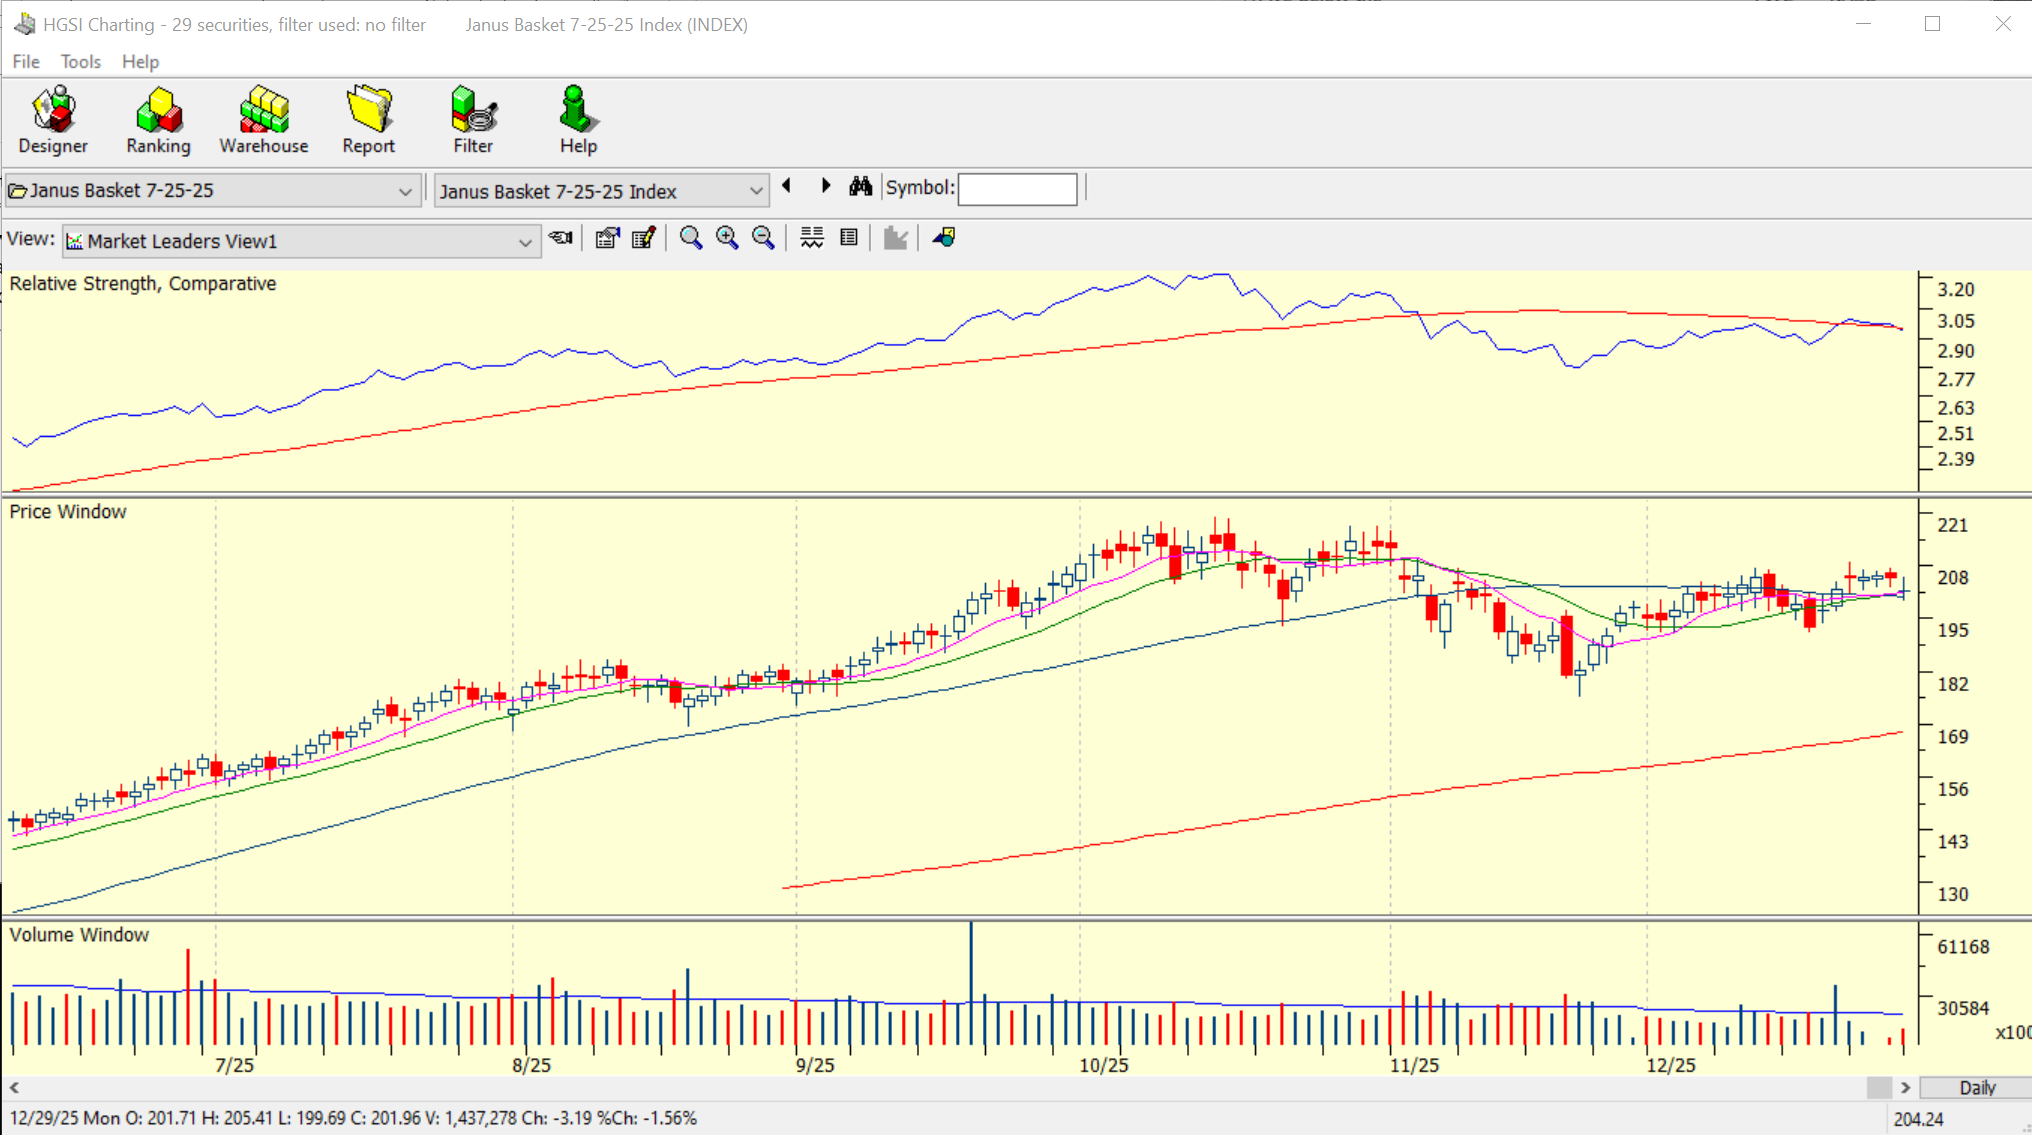Click the Filter toolbar icon
The height and width of the screenshot is (1135, 2032).
[473, 120]
